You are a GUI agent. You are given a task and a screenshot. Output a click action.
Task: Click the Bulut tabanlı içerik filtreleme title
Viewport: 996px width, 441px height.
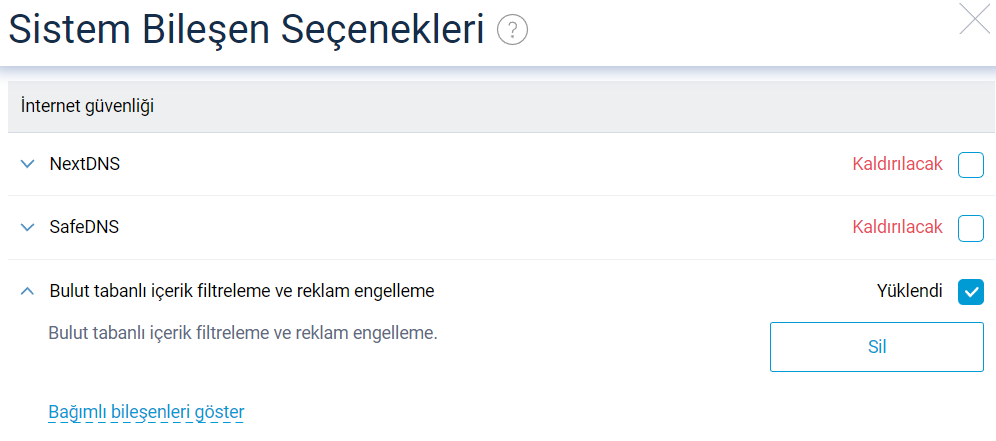coord(242,292)
